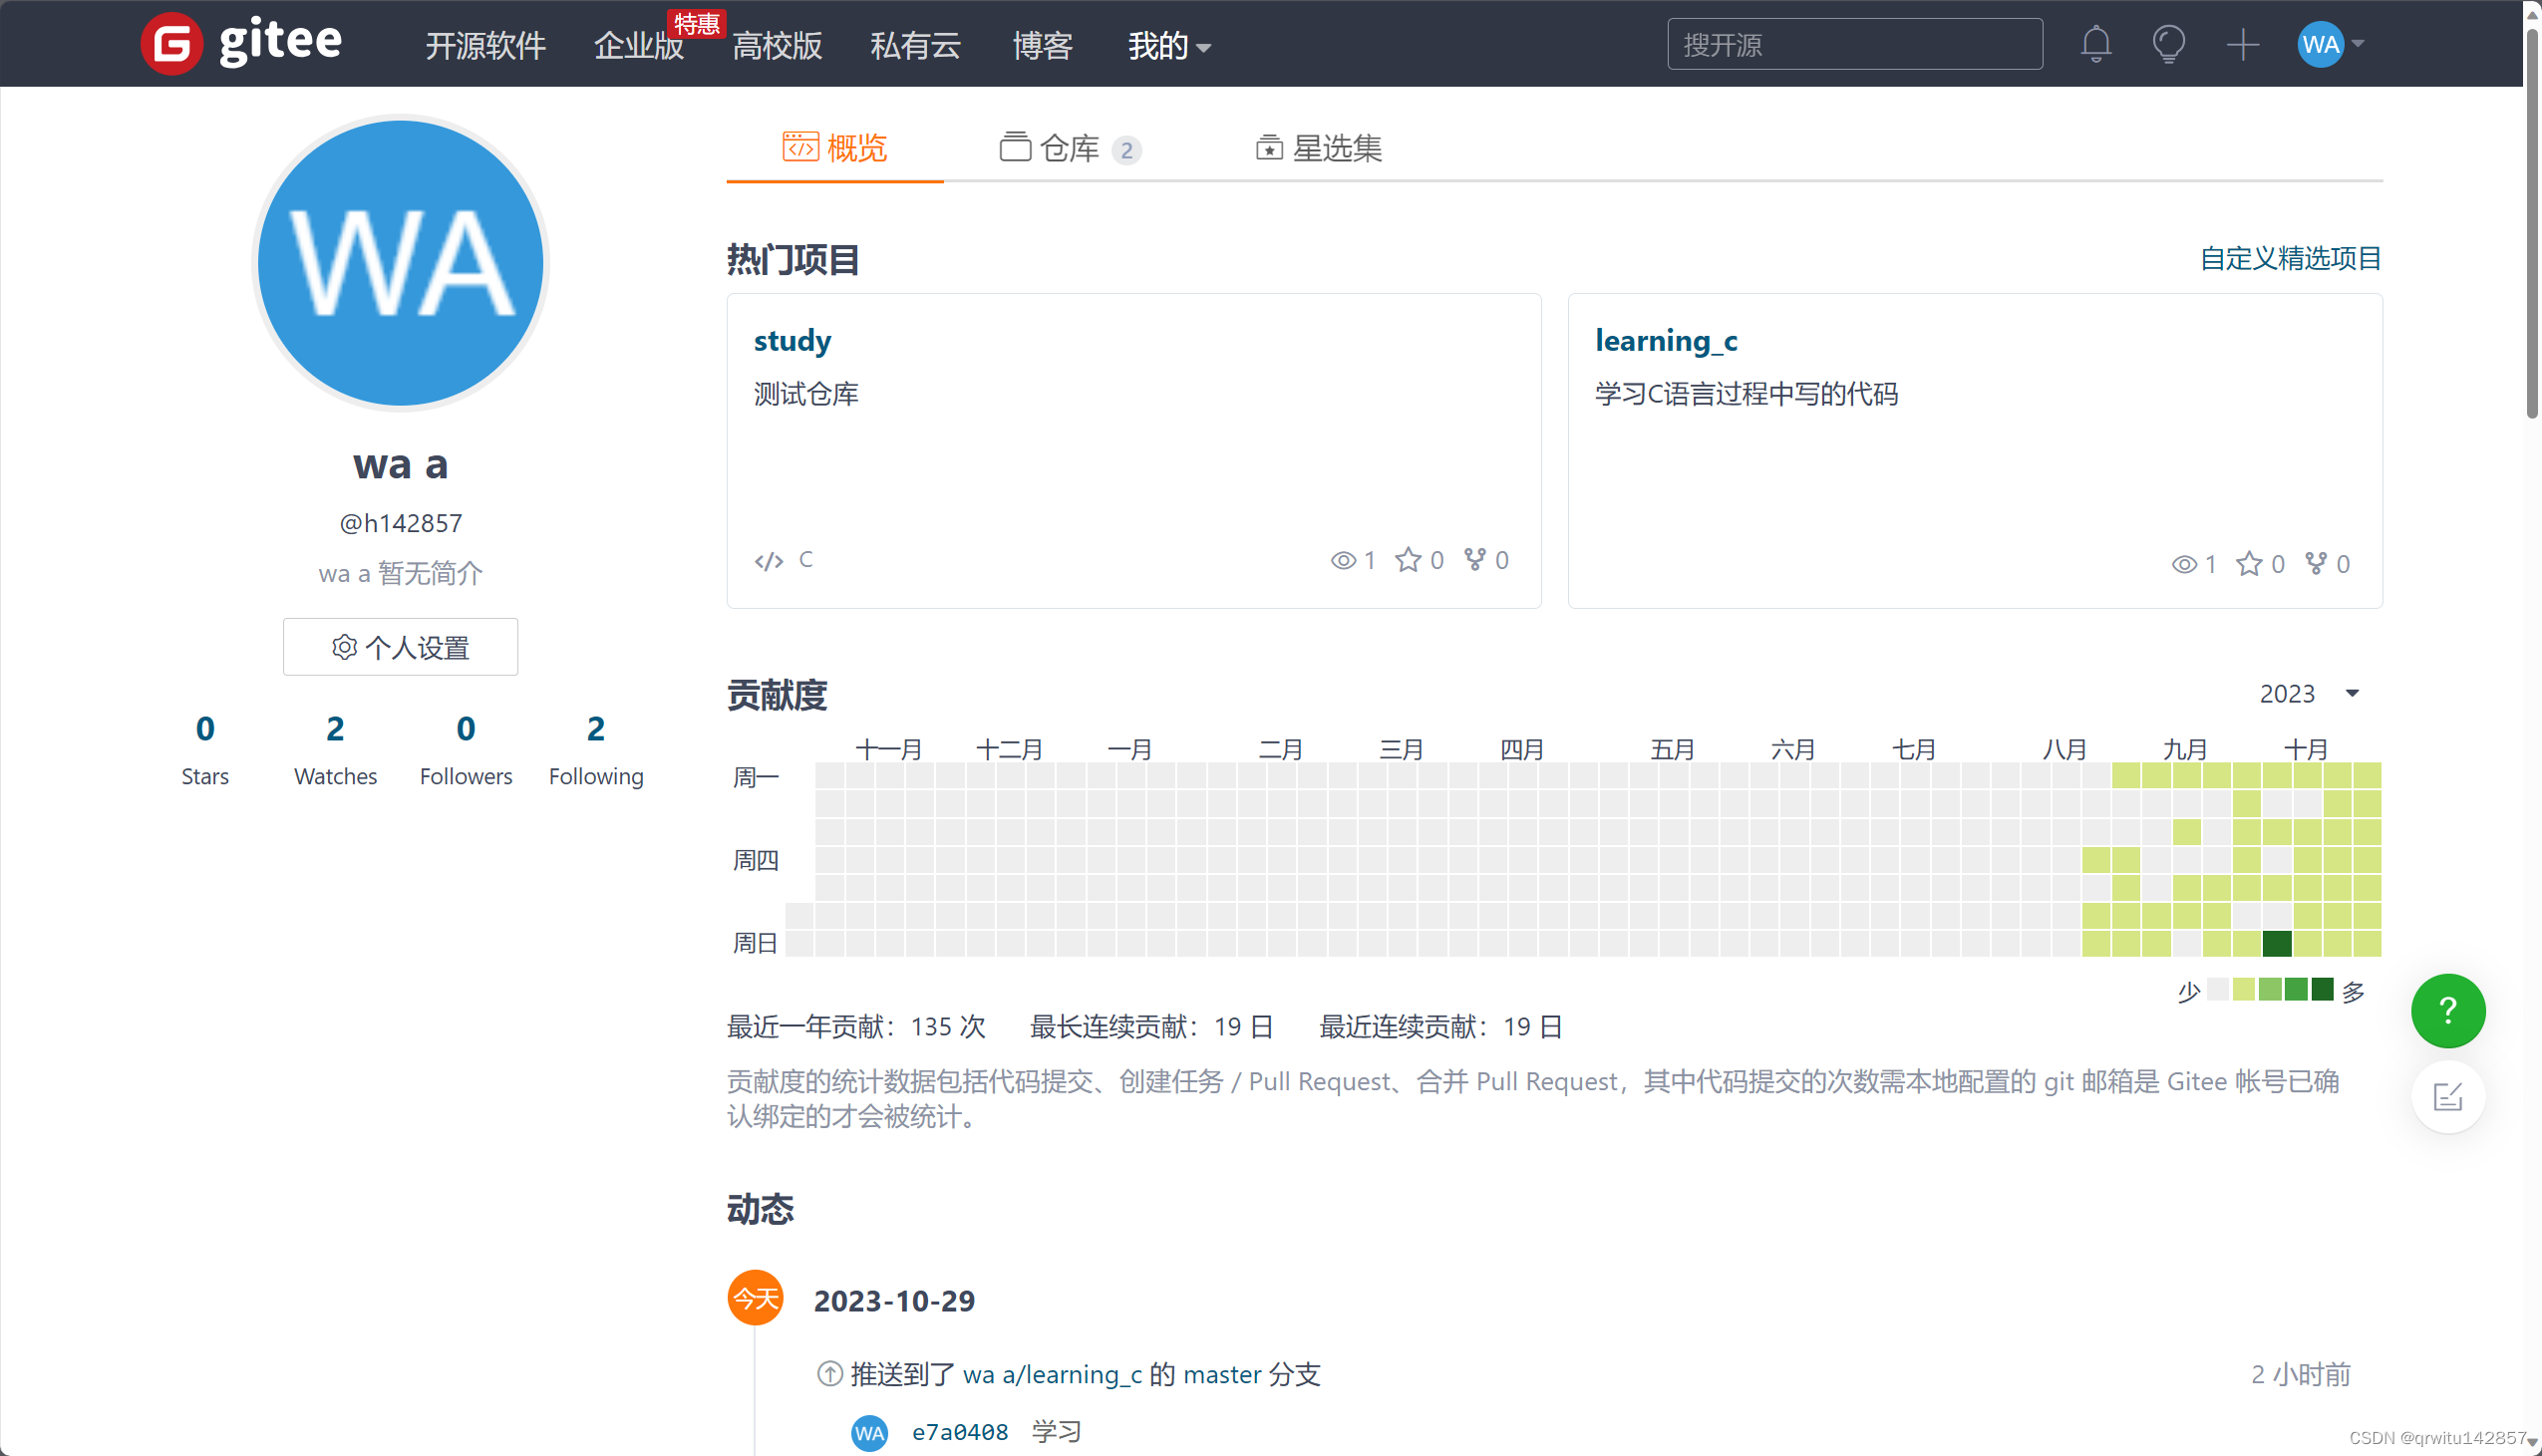Open commit e7a0408 link

tap(959, 1432)
